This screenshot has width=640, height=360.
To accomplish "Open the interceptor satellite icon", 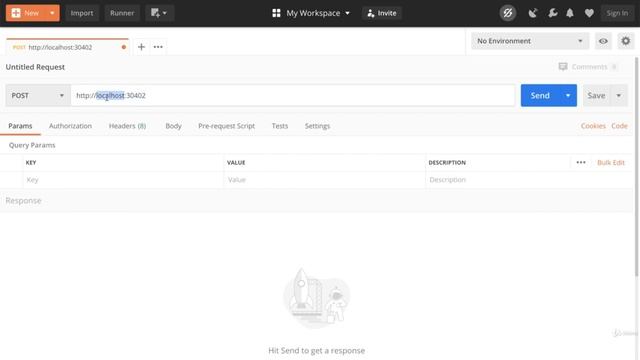I will (x=533, y=13).
